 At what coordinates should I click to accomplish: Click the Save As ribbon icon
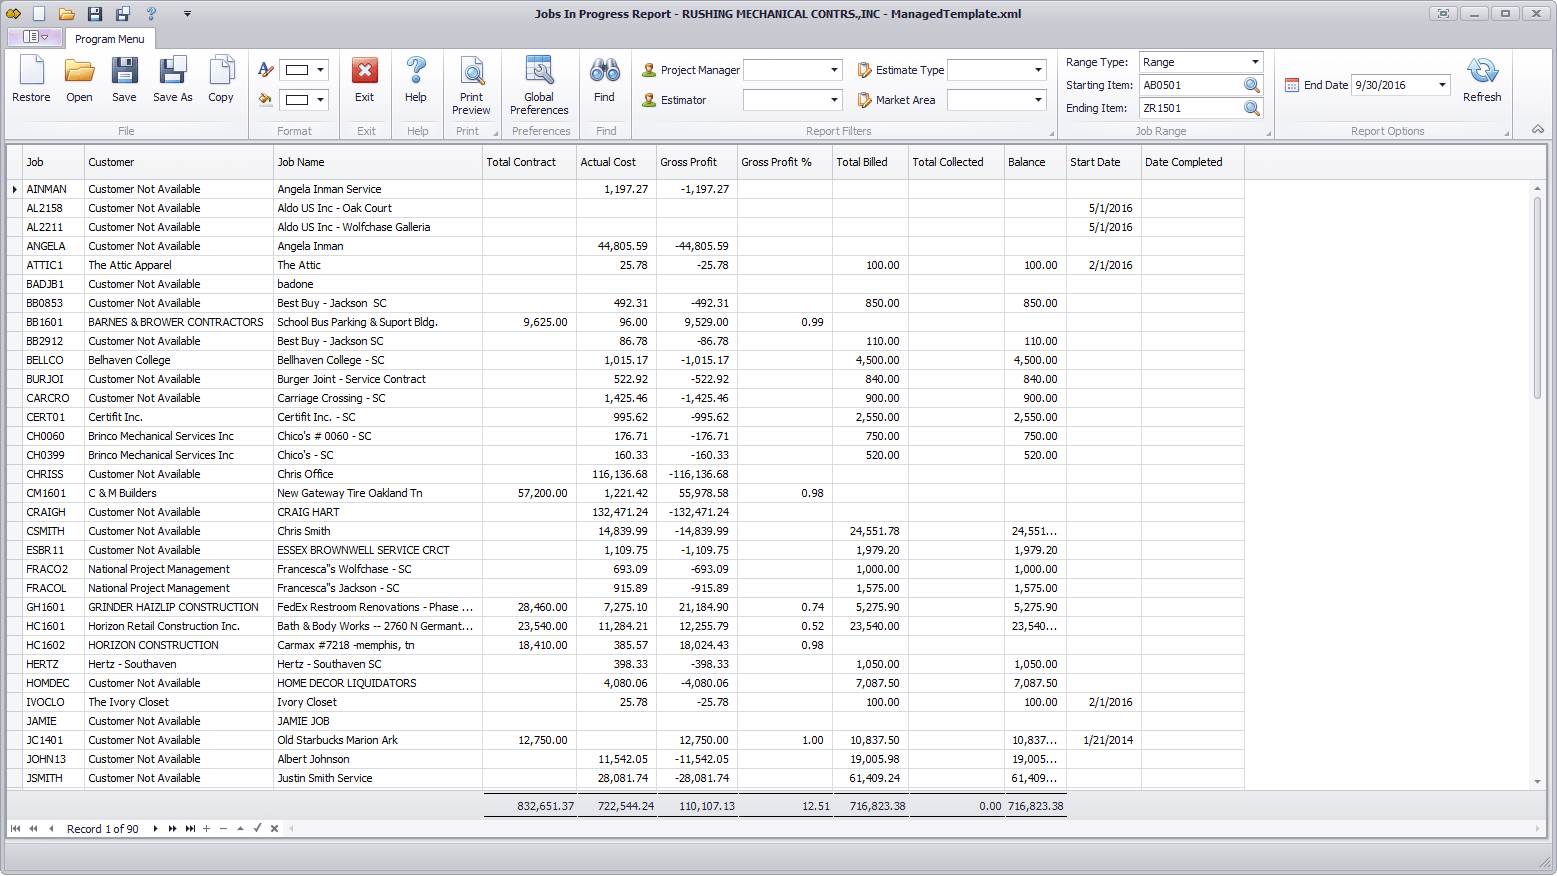[x=172, y=80]
